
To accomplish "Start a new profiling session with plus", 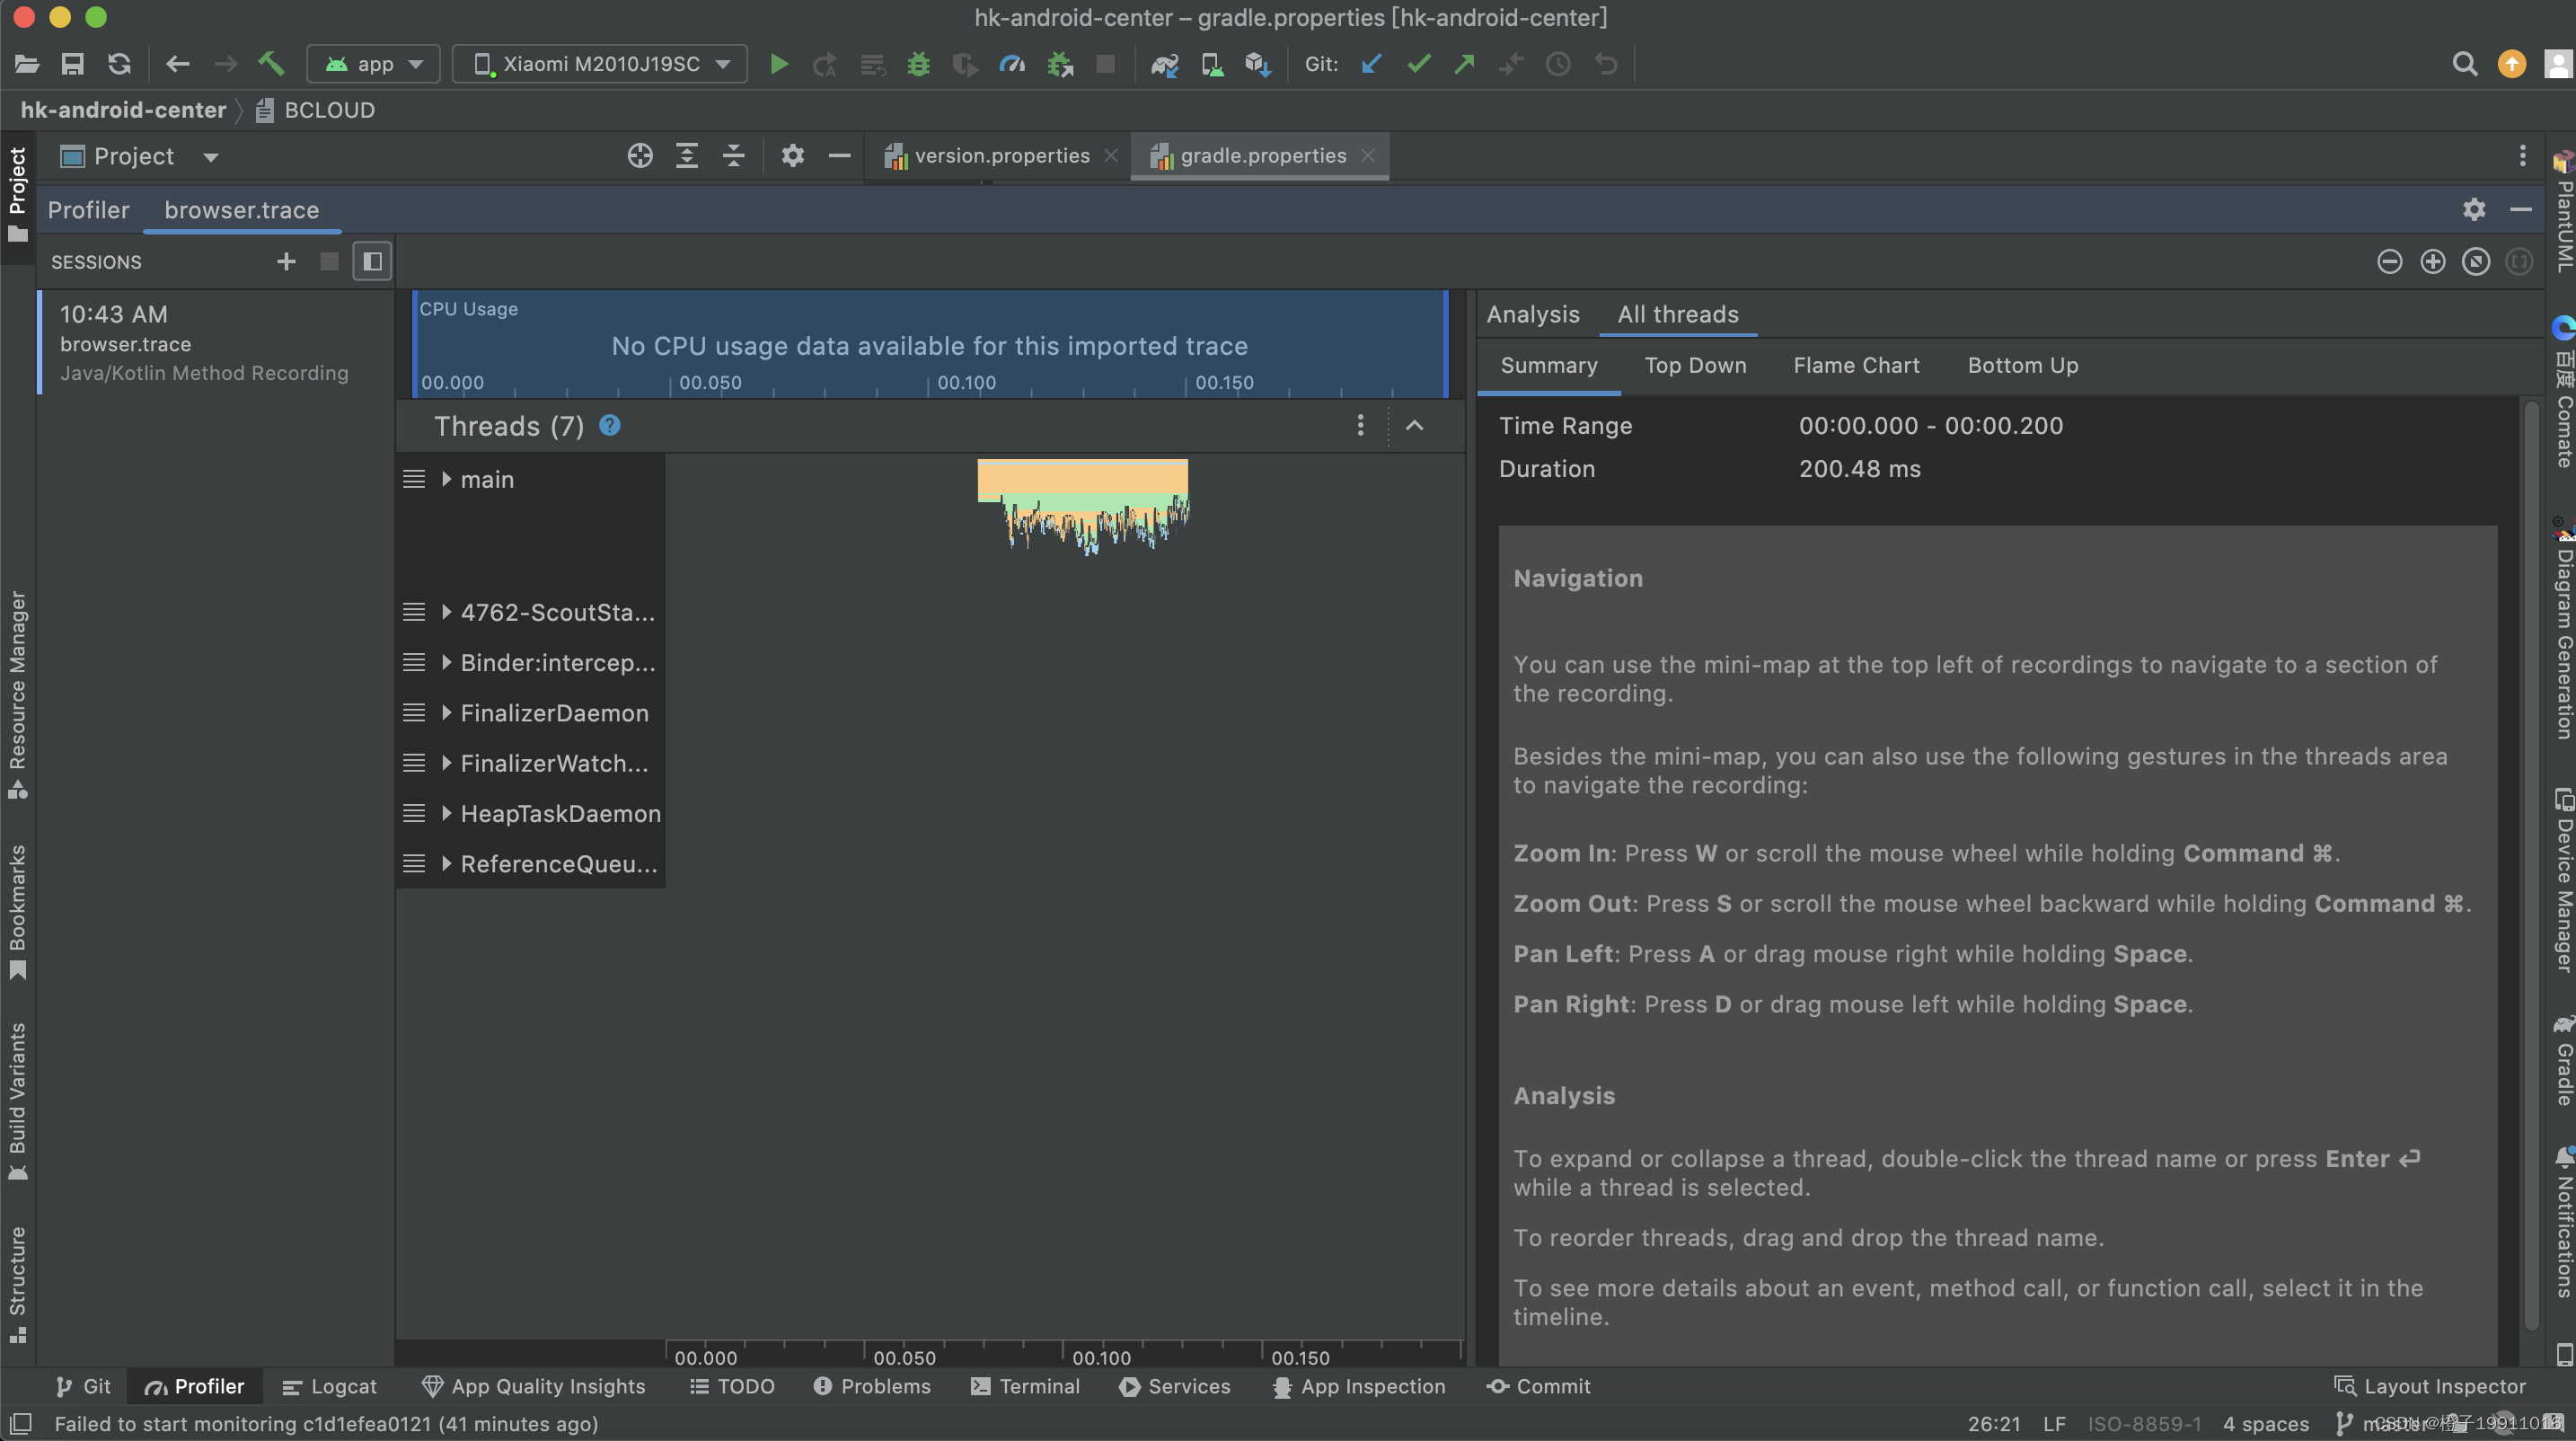I will point(286,262).
